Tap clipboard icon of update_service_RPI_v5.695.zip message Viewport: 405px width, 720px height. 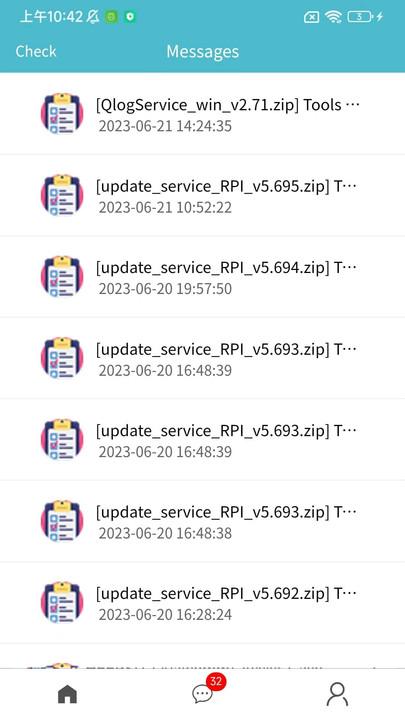click(x=62, y=195)
